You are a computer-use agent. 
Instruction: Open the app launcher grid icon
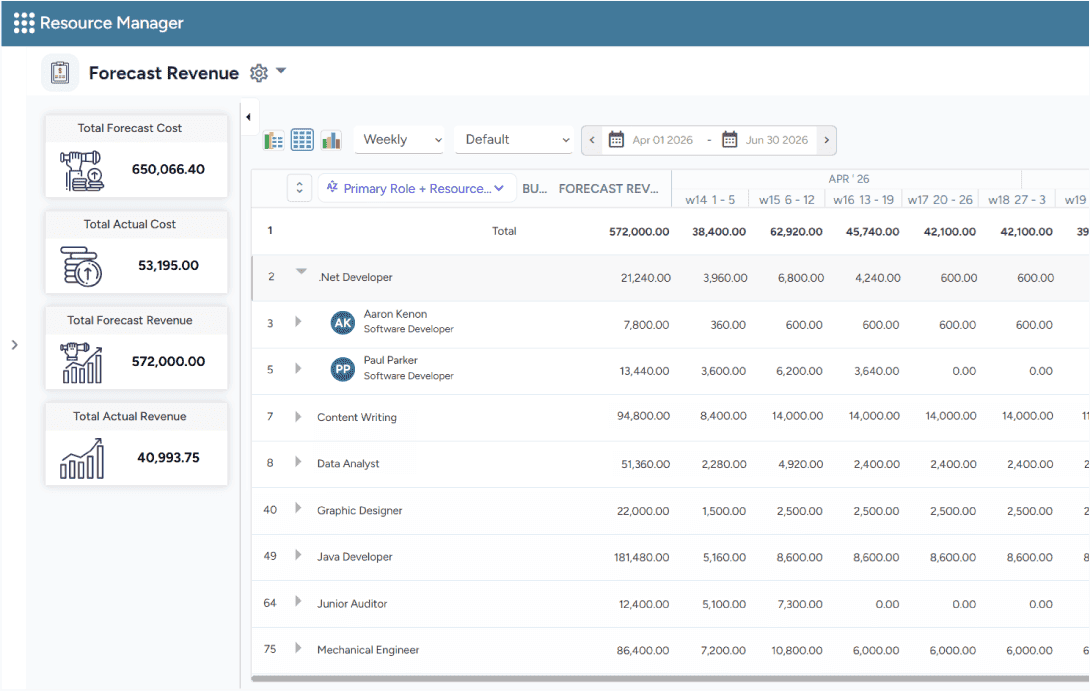tap(24, 23)
